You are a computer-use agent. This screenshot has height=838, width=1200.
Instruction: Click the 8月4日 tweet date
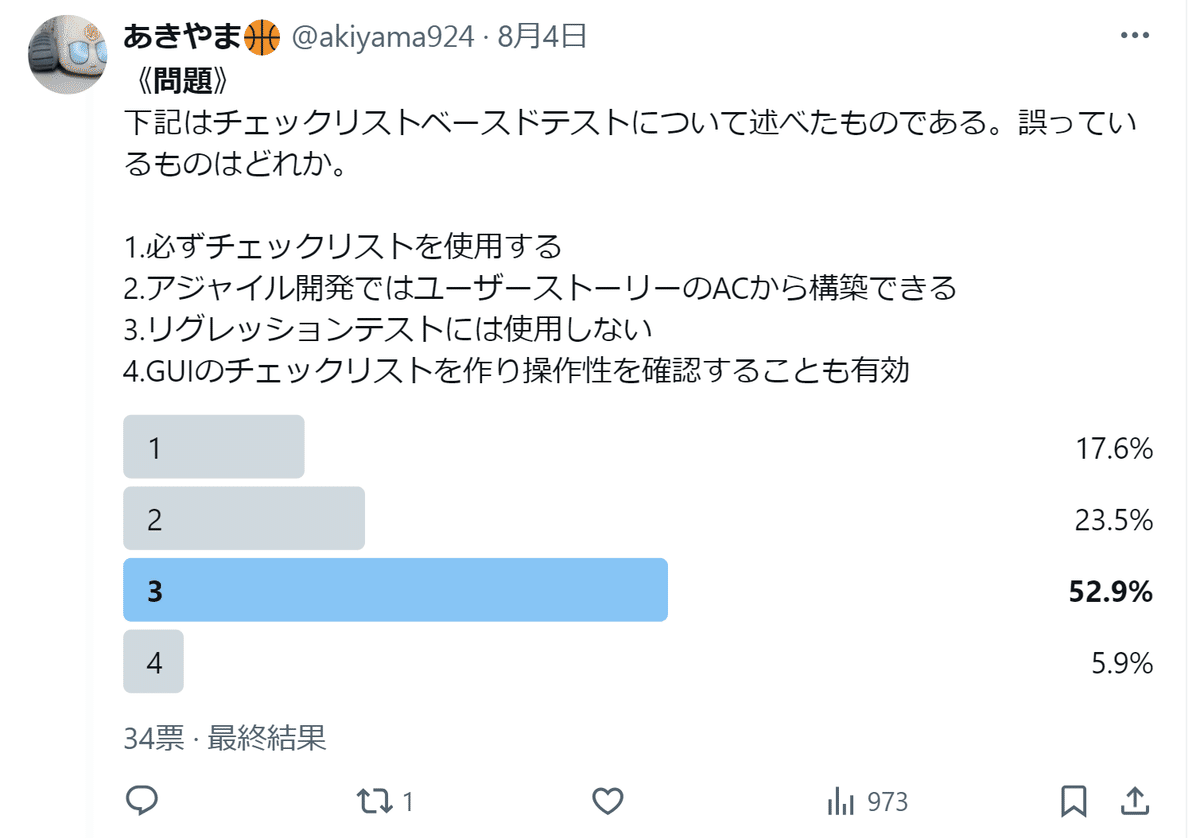tap(541, 37)
